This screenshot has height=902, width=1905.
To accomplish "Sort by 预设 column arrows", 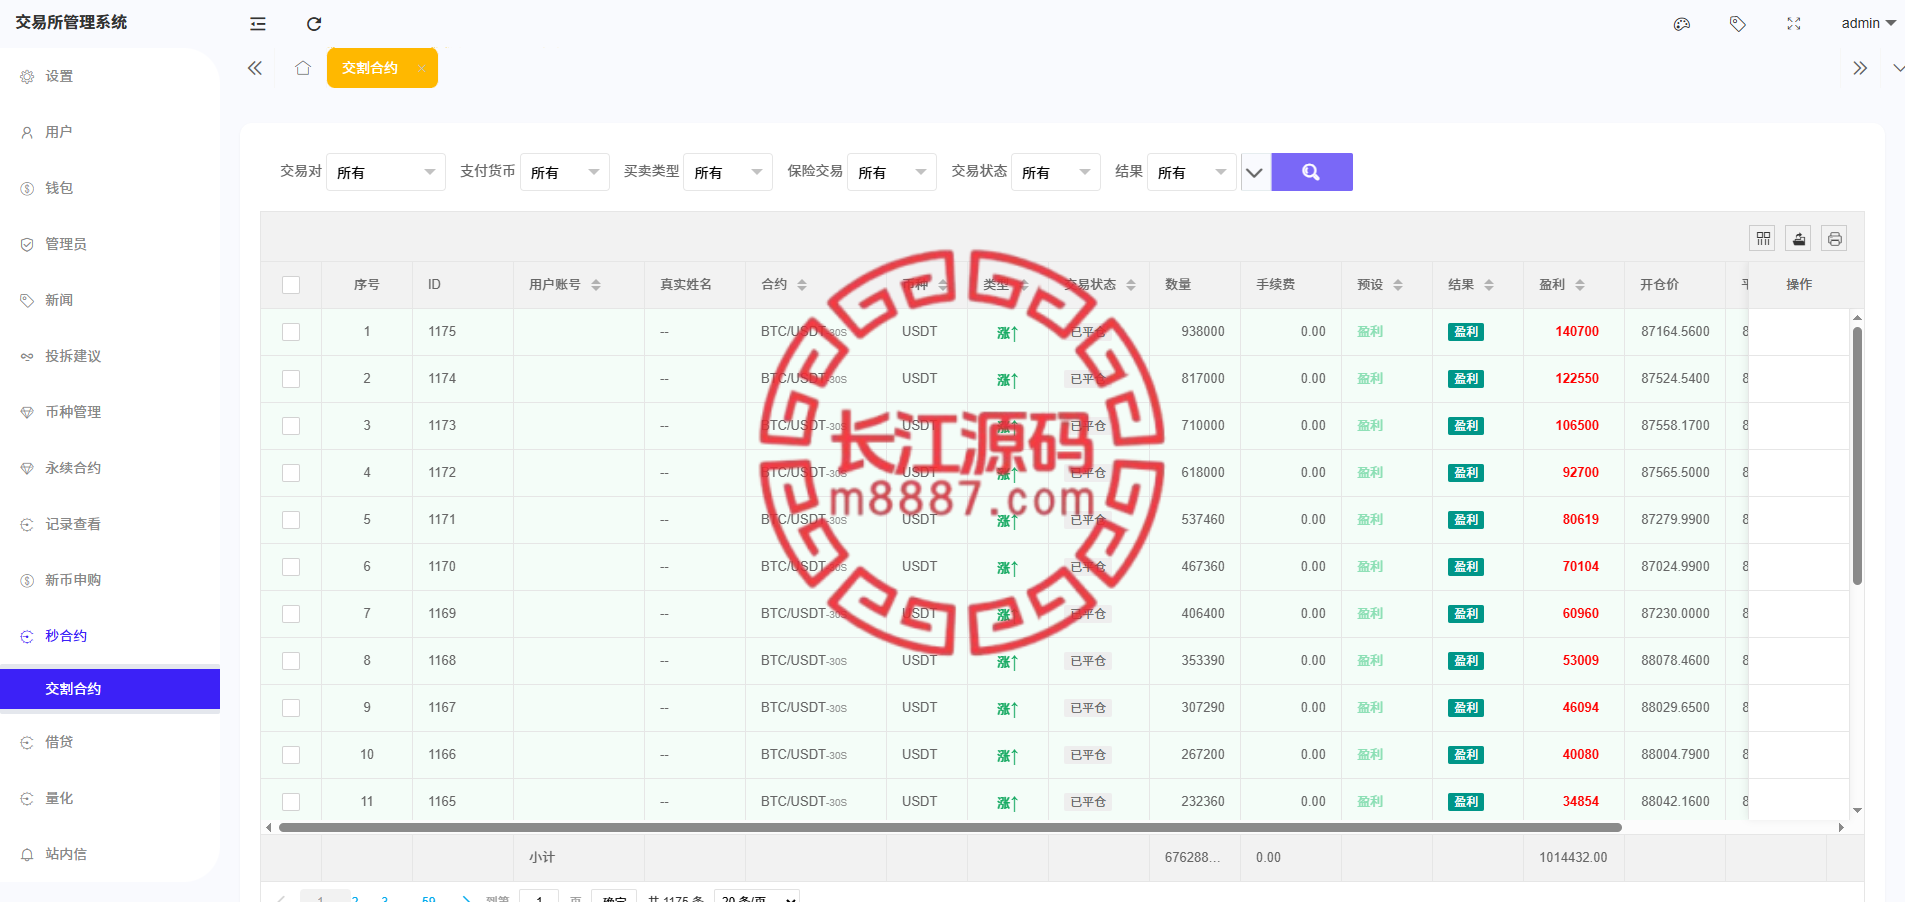I will (1398, 285).
